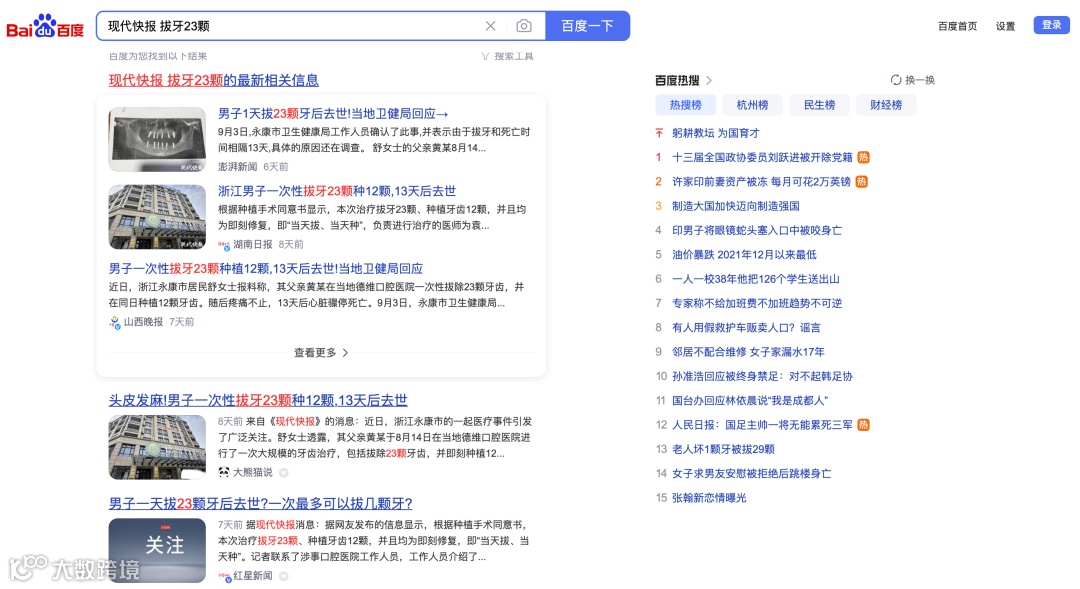Open 张翰新恋情曝光 topic
This screenshot has height=589, width=1080.
click(709, 498)
